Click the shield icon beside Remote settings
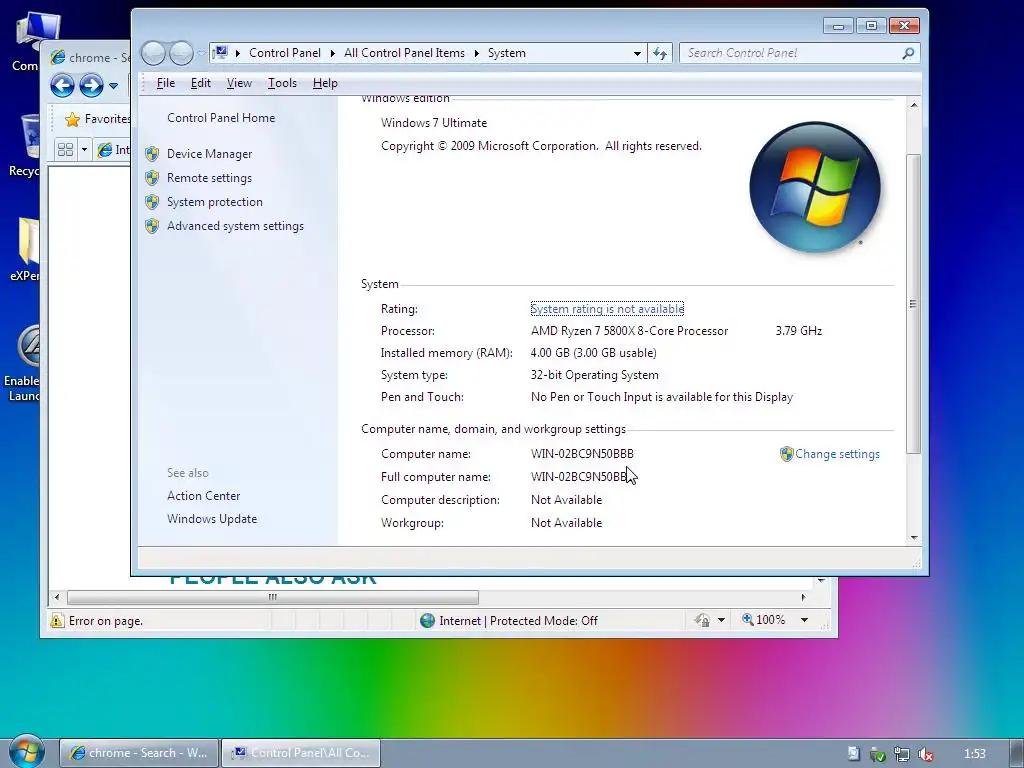Viewport: 1024px width, 768px height. pos(152,178)
